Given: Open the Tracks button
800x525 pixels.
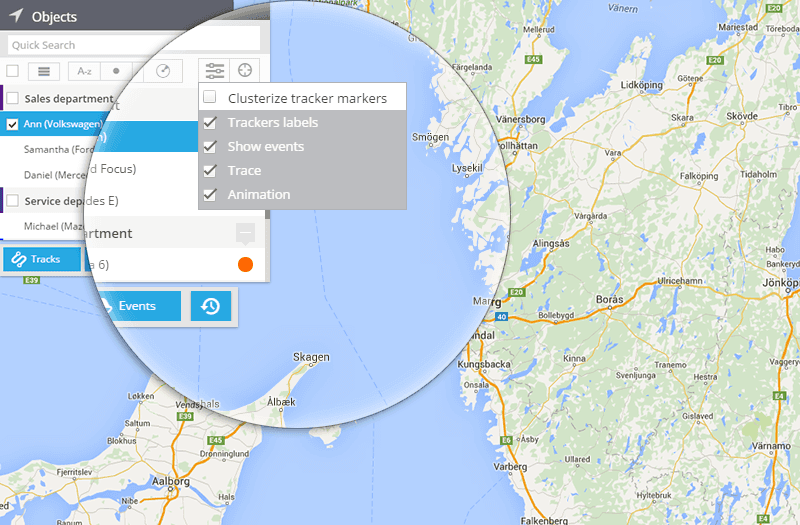Looking at the screenshot, I should 42,259.
